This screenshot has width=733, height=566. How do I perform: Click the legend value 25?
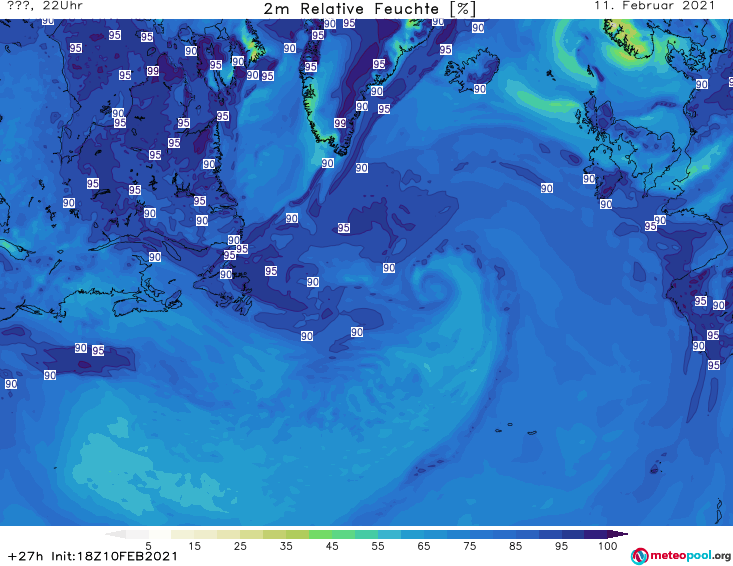point(240,545)
